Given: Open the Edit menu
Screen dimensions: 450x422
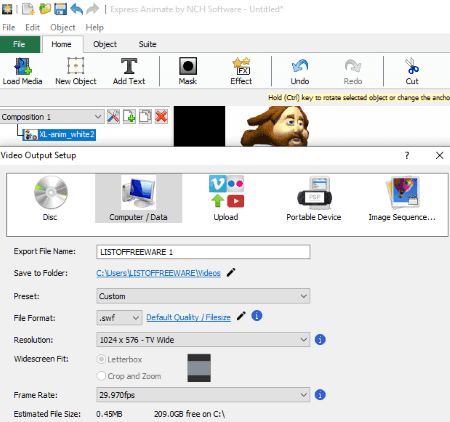Looking at the screenshot, I should [32, 27].
